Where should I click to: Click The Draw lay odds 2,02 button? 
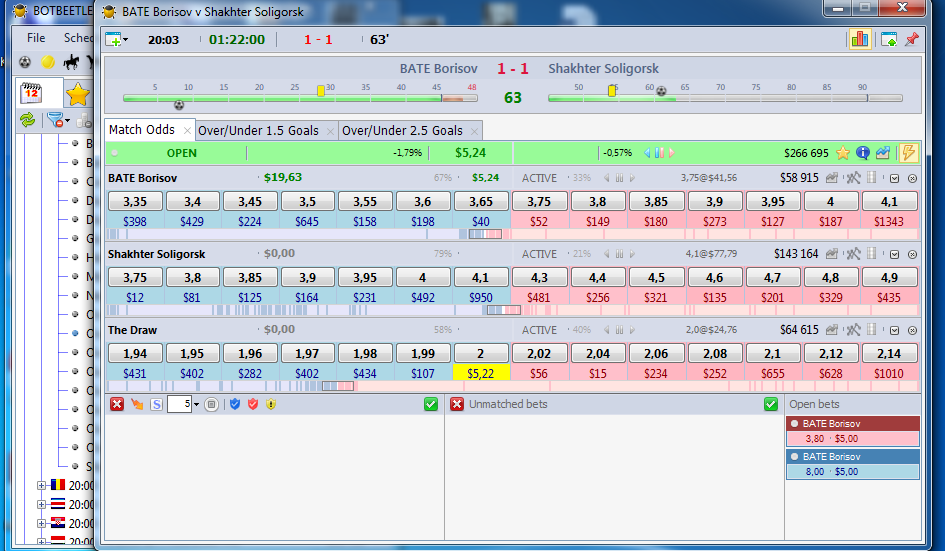pos(539,353)
